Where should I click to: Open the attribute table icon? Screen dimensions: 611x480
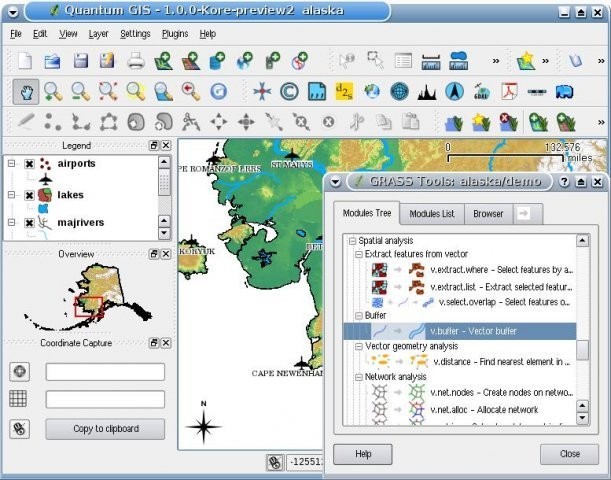pyautogui.click(x=403, y=61)
